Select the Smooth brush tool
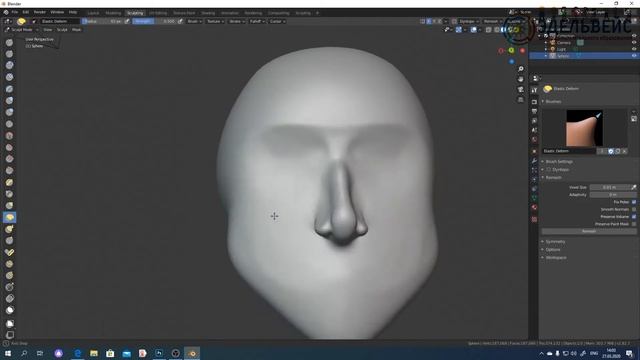640x360 pixels. pos(9,136)
